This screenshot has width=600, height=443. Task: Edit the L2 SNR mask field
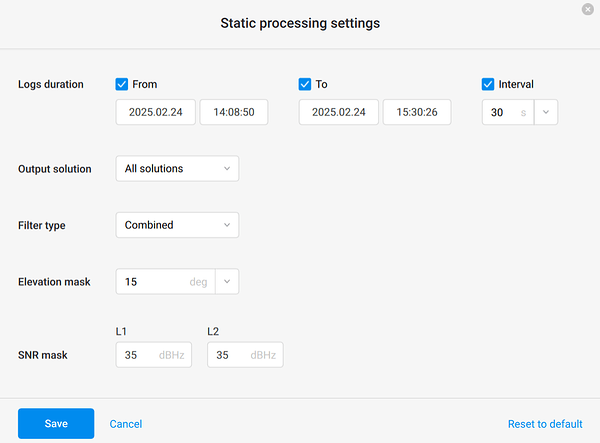tap(245, 355)
